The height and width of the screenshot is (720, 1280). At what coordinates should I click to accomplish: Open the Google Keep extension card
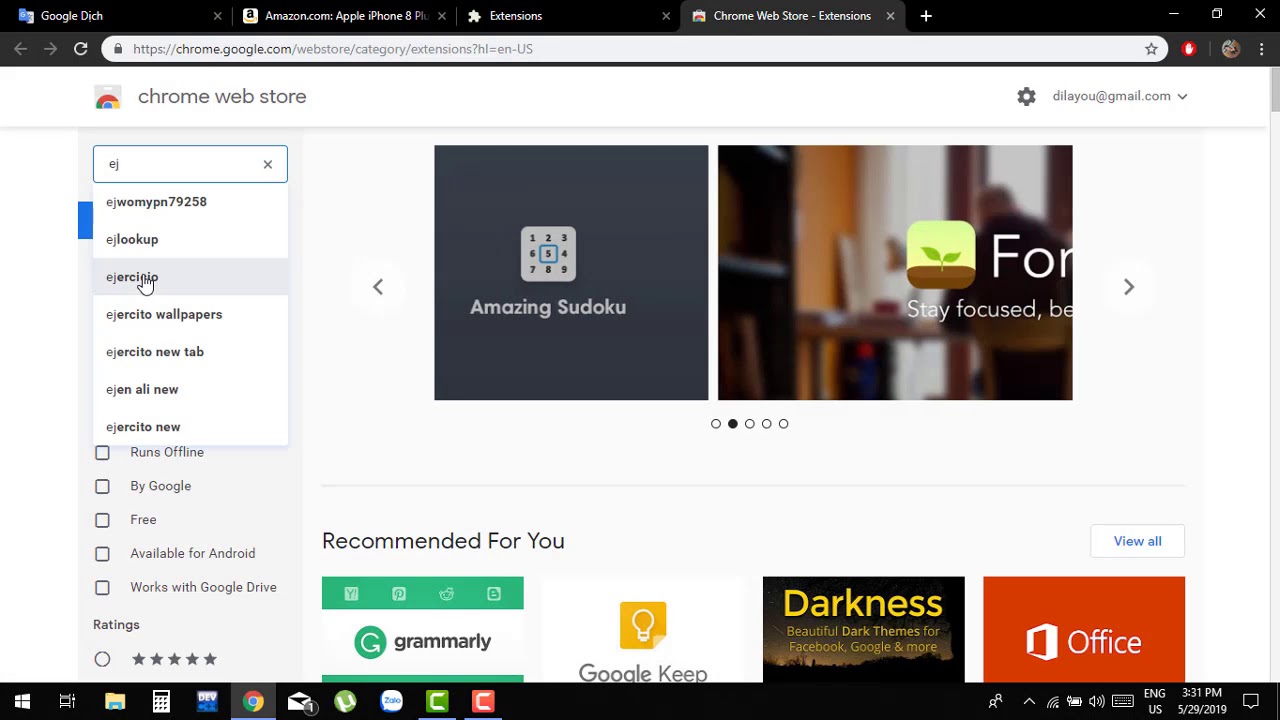pos(643,629)
